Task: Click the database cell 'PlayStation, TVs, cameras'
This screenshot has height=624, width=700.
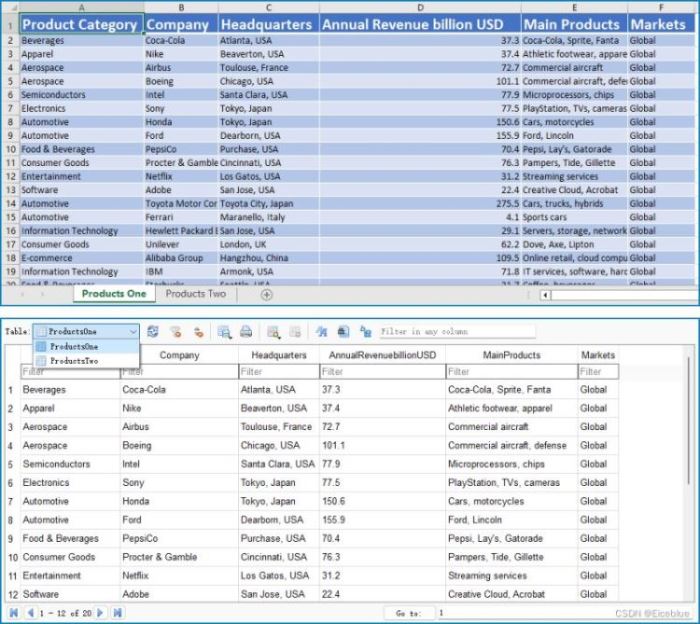Action: coord(512,483)
